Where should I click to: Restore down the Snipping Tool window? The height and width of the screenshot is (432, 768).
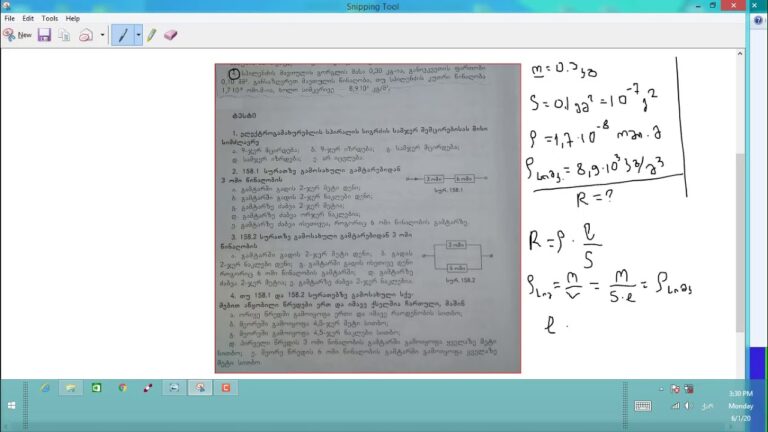click(713, 6)
